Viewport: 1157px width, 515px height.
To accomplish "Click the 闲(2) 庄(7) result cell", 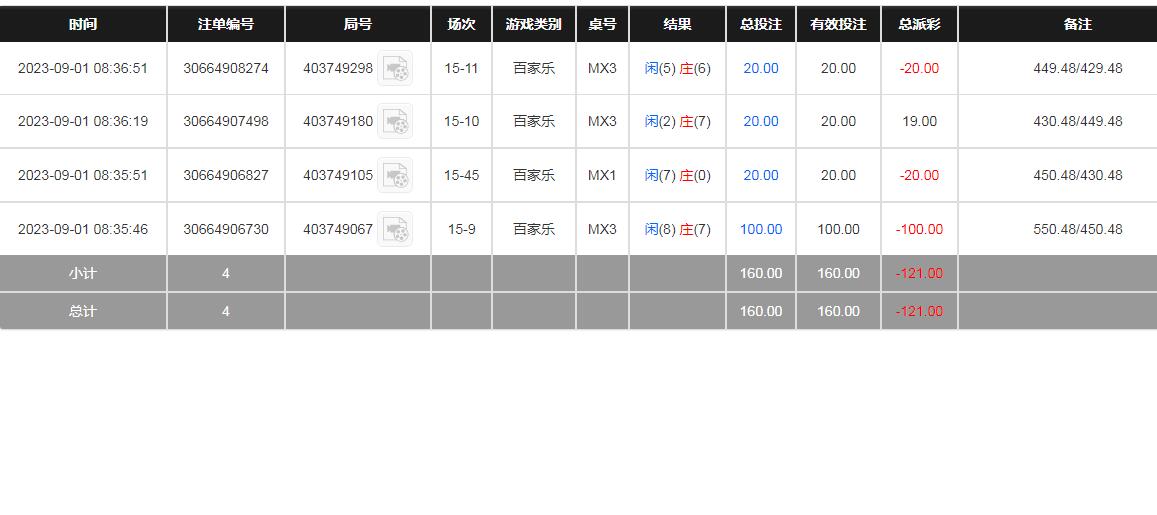I will pos(677,121).
